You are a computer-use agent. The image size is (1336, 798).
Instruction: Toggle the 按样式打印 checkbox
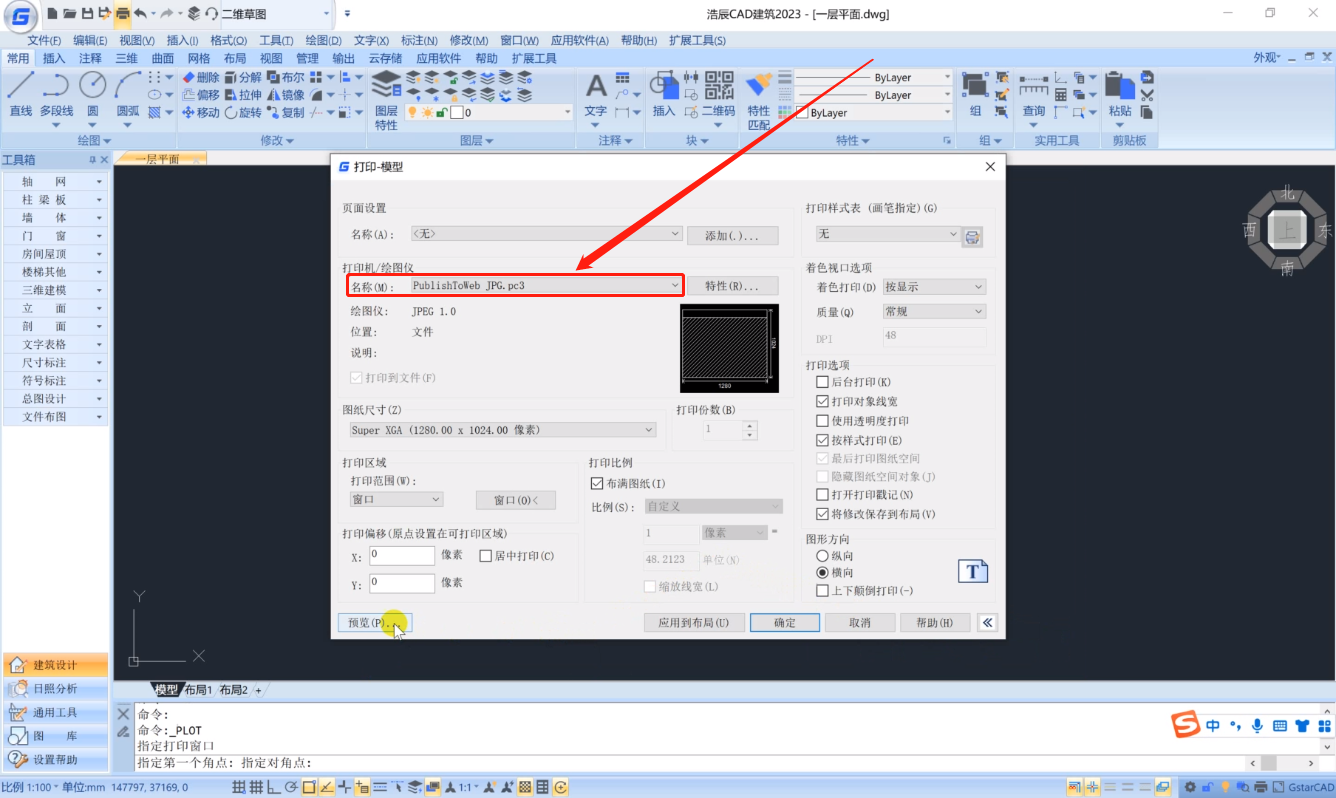point(823,440)
